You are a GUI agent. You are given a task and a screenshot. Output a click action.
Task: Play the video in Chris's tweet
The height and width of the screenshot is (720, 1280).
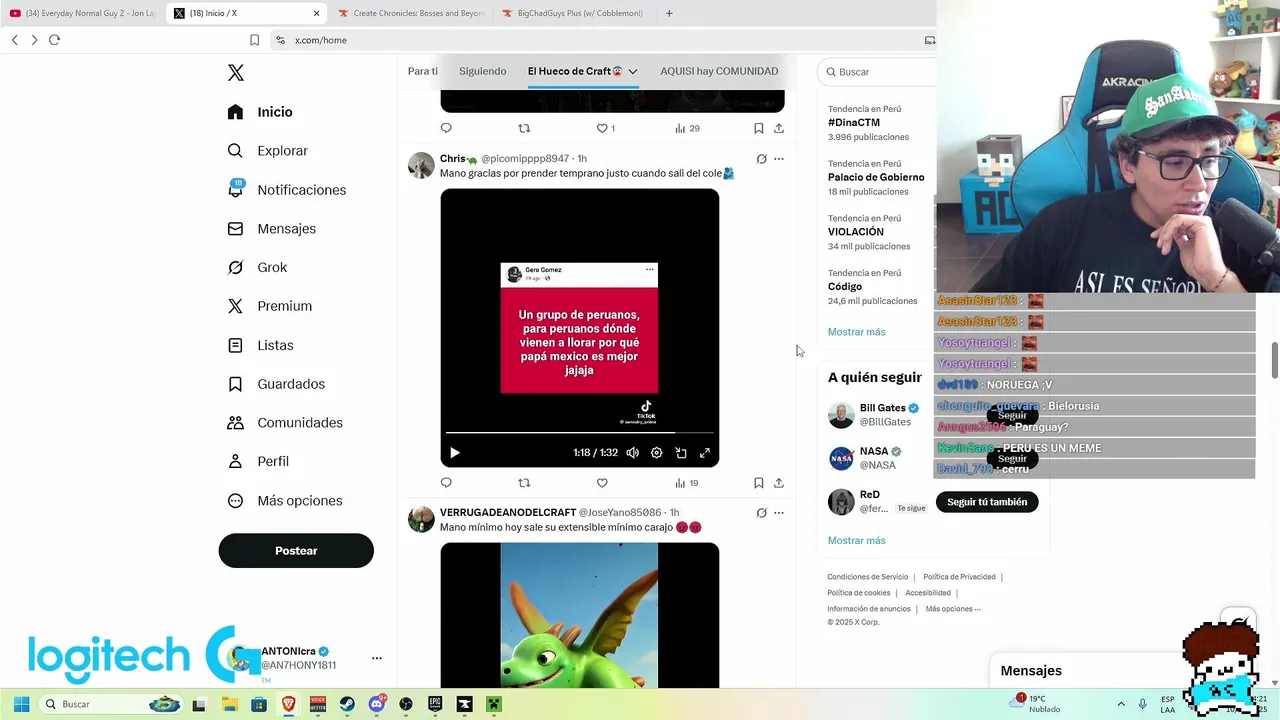pos(454,453)
